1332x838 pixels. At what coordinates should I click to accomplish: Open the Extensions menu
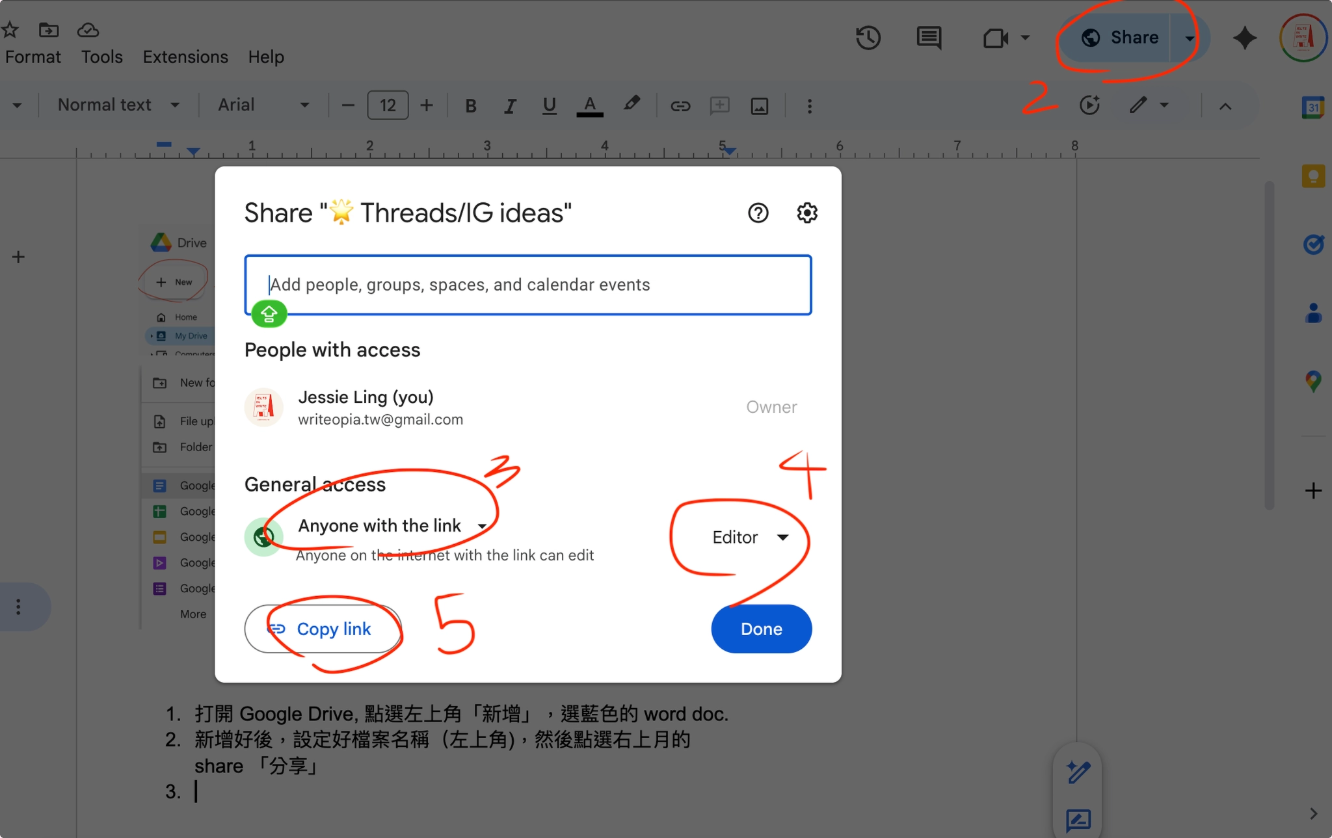185,57
